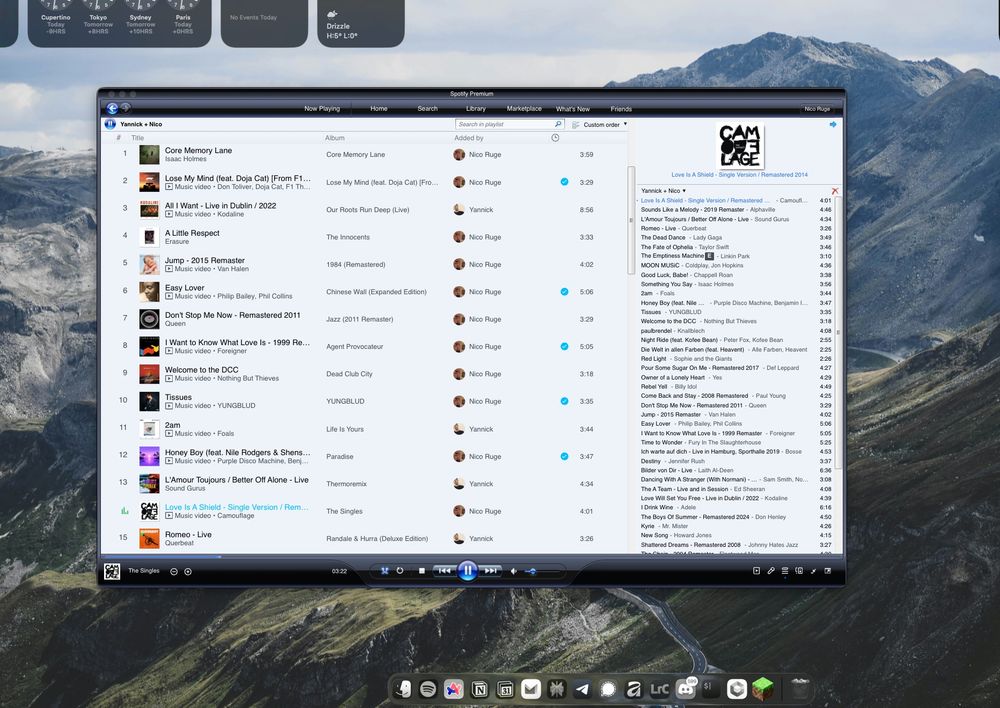Expand Yannick + Nico queue dropdown
Screen dimensions: 1000x708
(663, 191)
